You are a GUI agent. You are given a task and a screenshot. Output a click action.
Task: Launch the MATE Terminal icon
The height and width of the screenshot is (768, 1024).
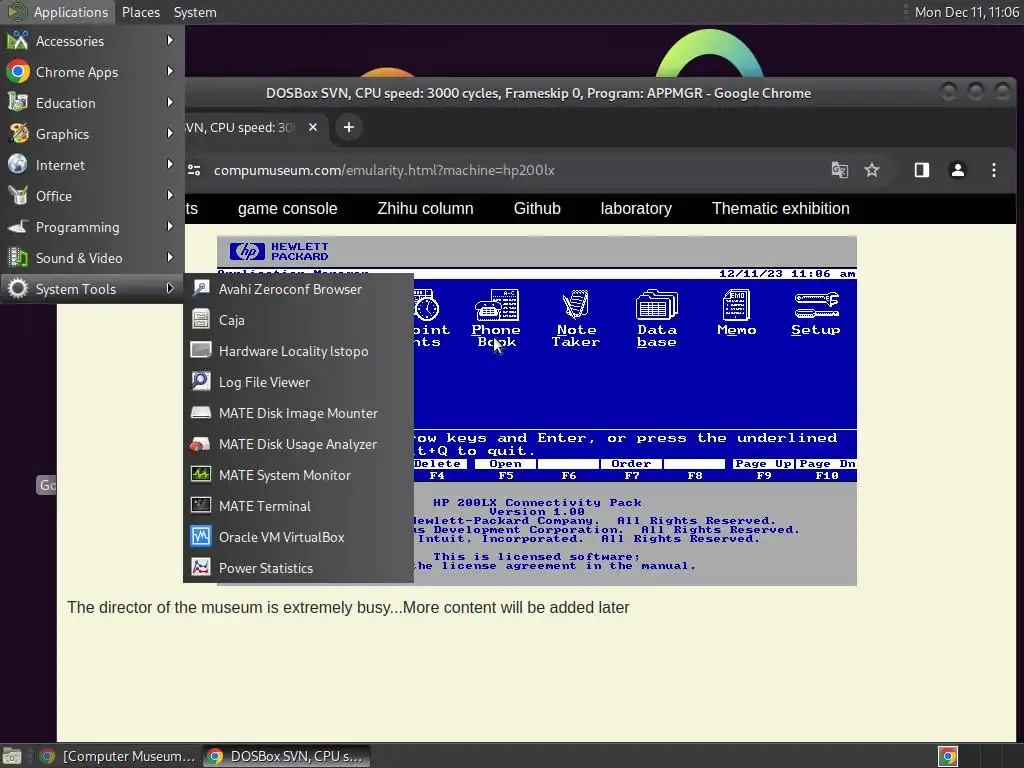coord(200,506)
